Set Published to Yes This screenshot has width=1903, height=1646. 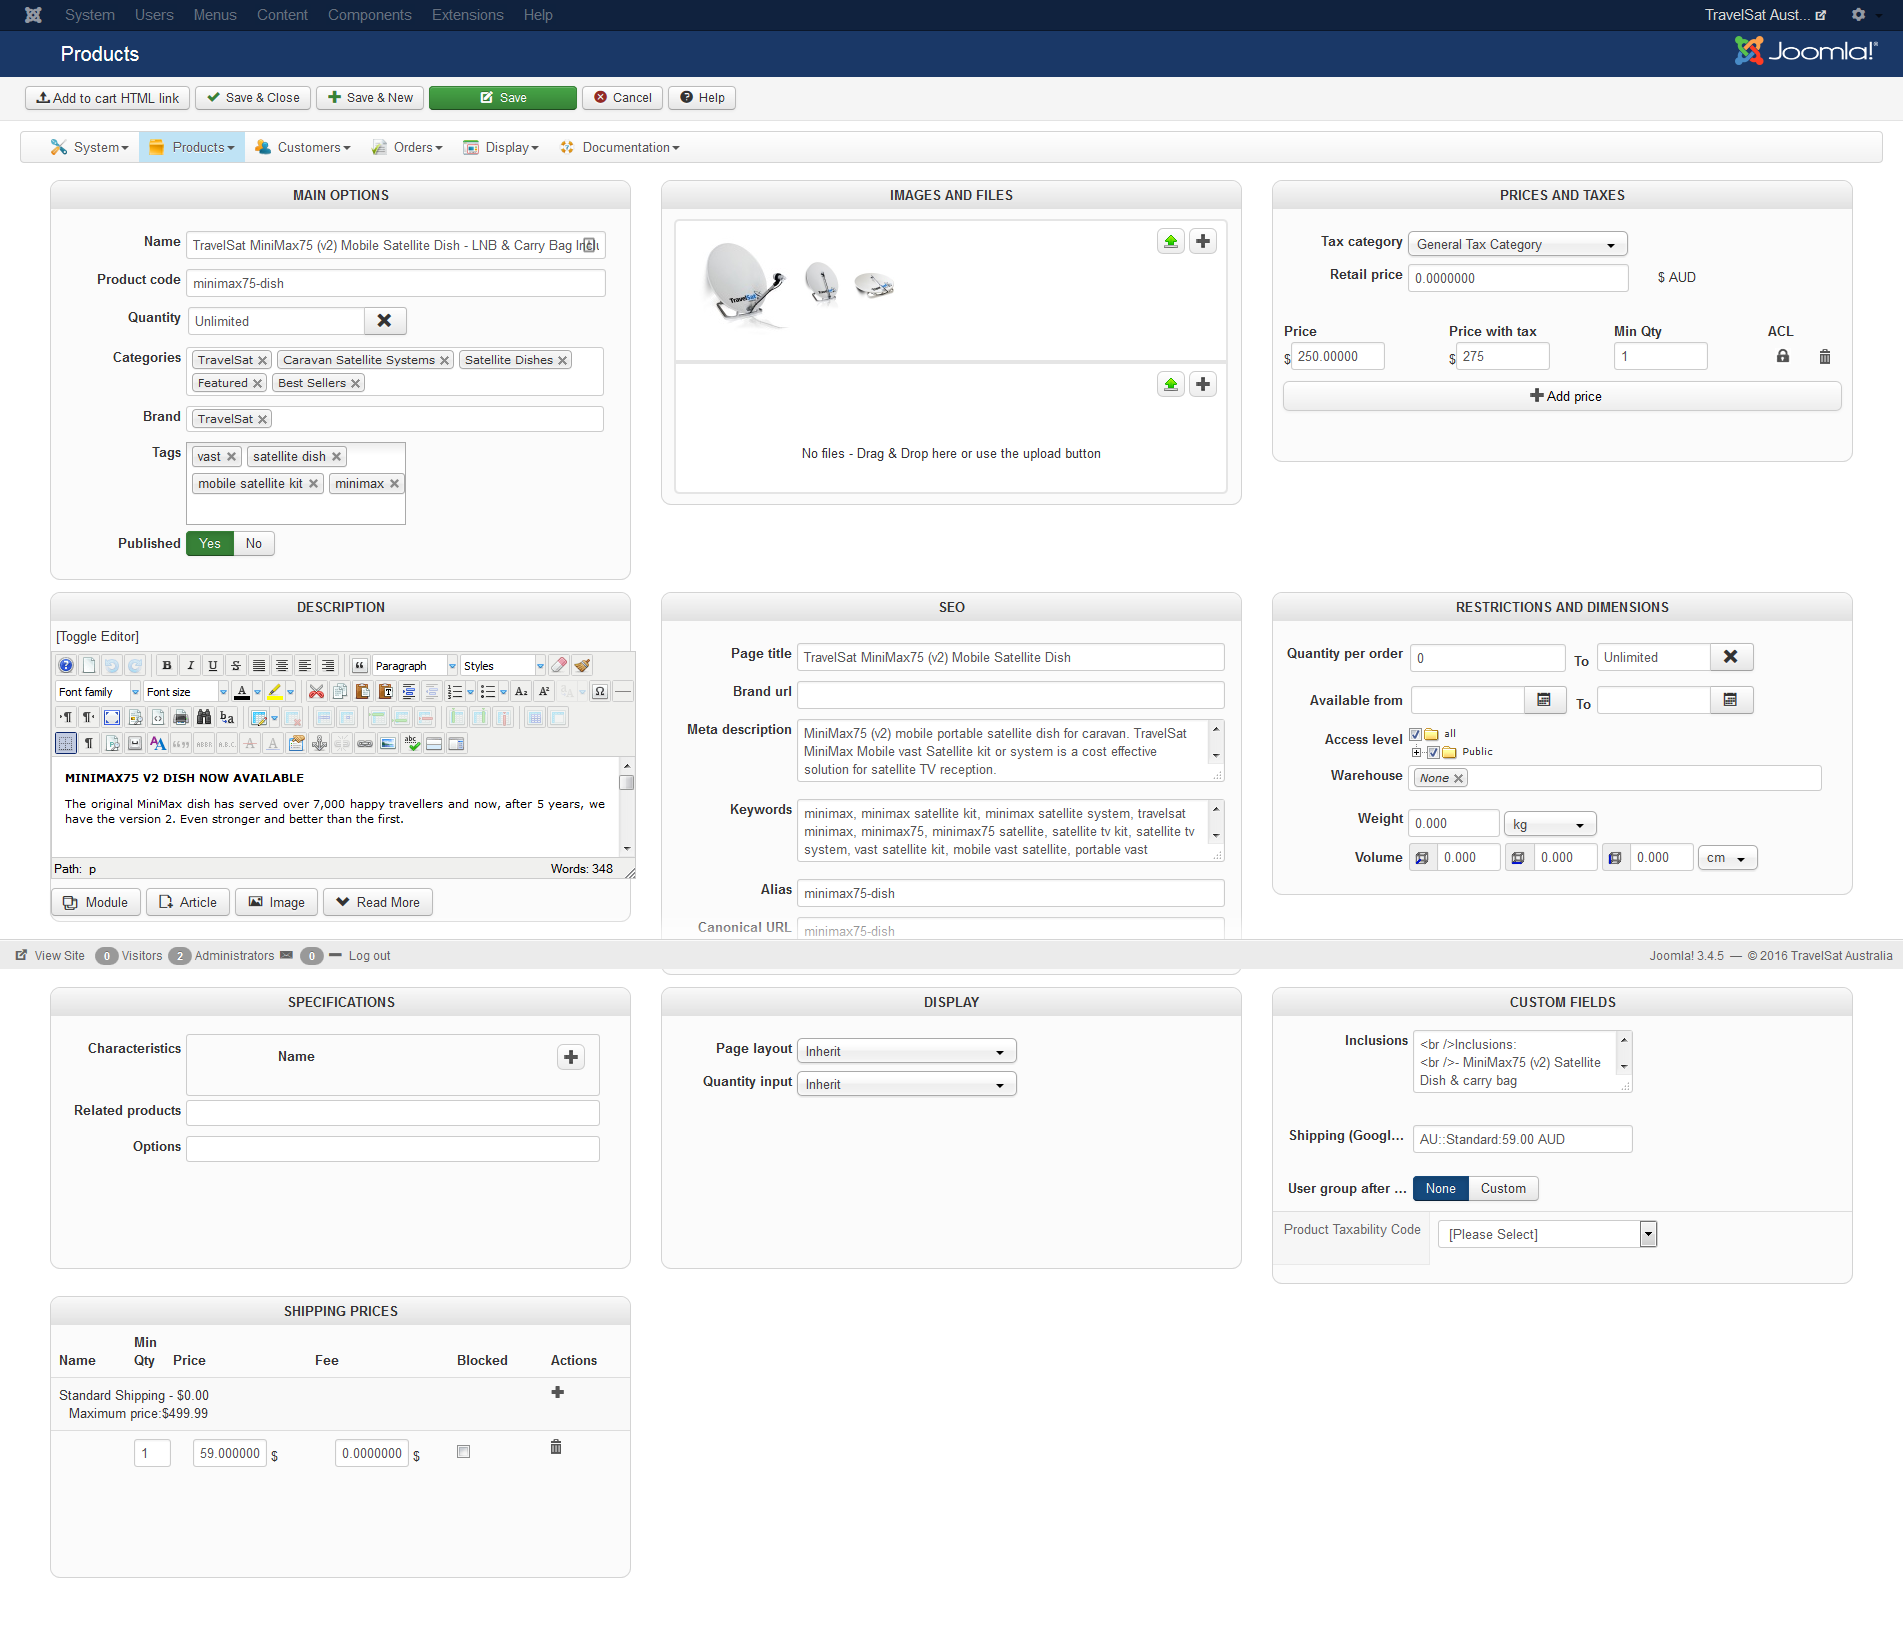(210, 544)
